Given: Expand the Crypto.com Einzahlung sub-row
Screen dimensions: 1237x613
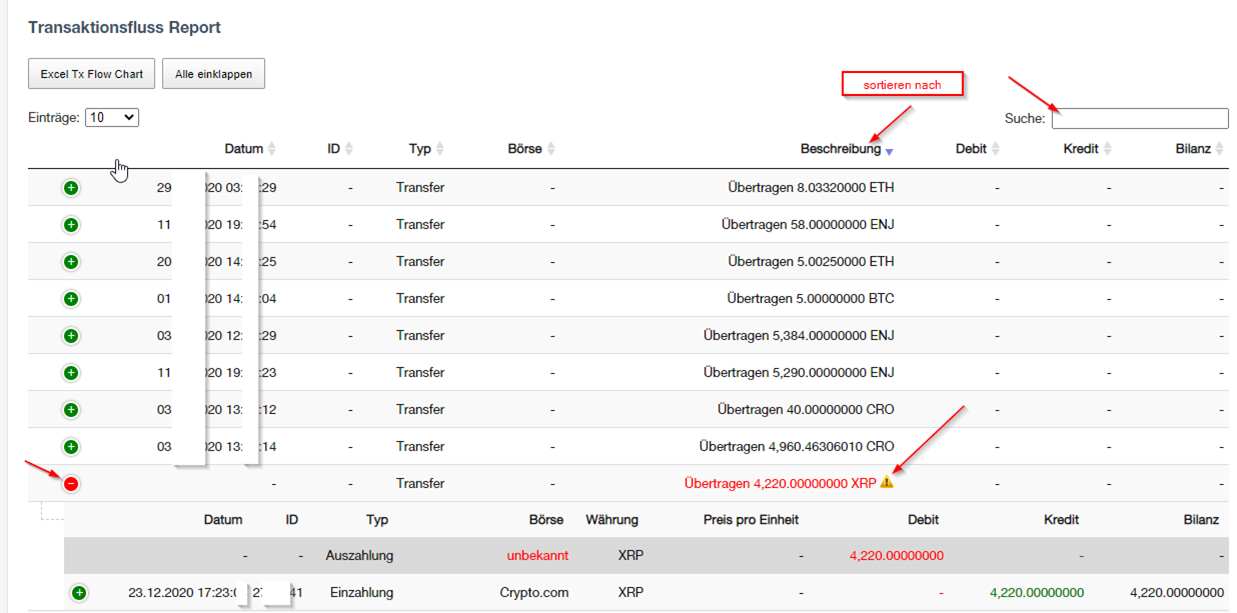Looking at the screenshot, I should click(x=79, y=593).
